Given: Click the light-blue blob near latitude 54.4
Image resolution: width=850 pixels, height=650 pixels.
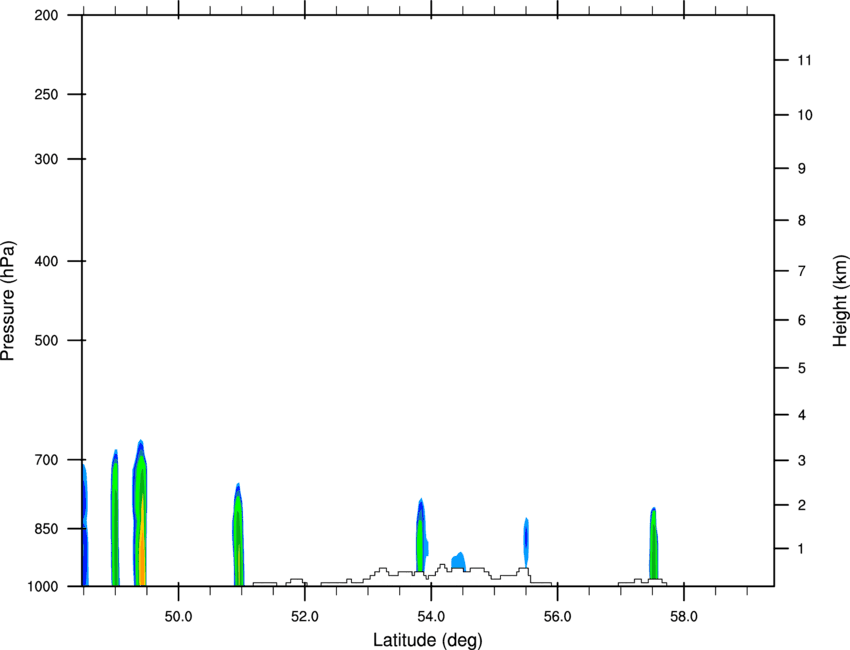Looking at the screenshot, I should (458, 561).
